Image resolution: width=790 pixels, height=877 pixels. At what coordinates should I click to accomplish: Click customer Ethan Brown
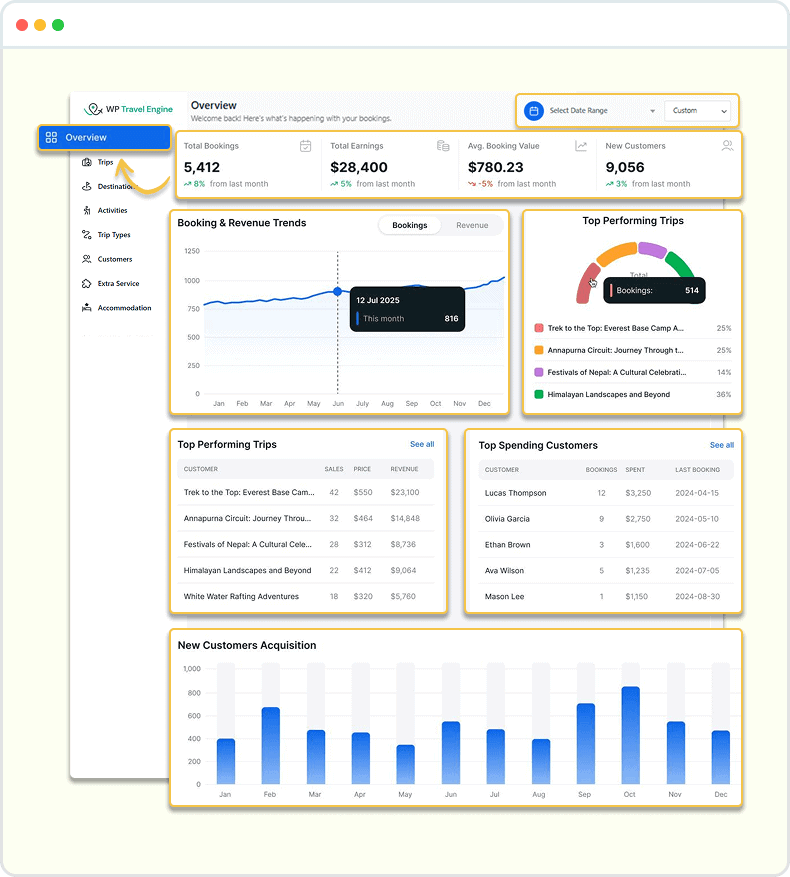[507, 545]
